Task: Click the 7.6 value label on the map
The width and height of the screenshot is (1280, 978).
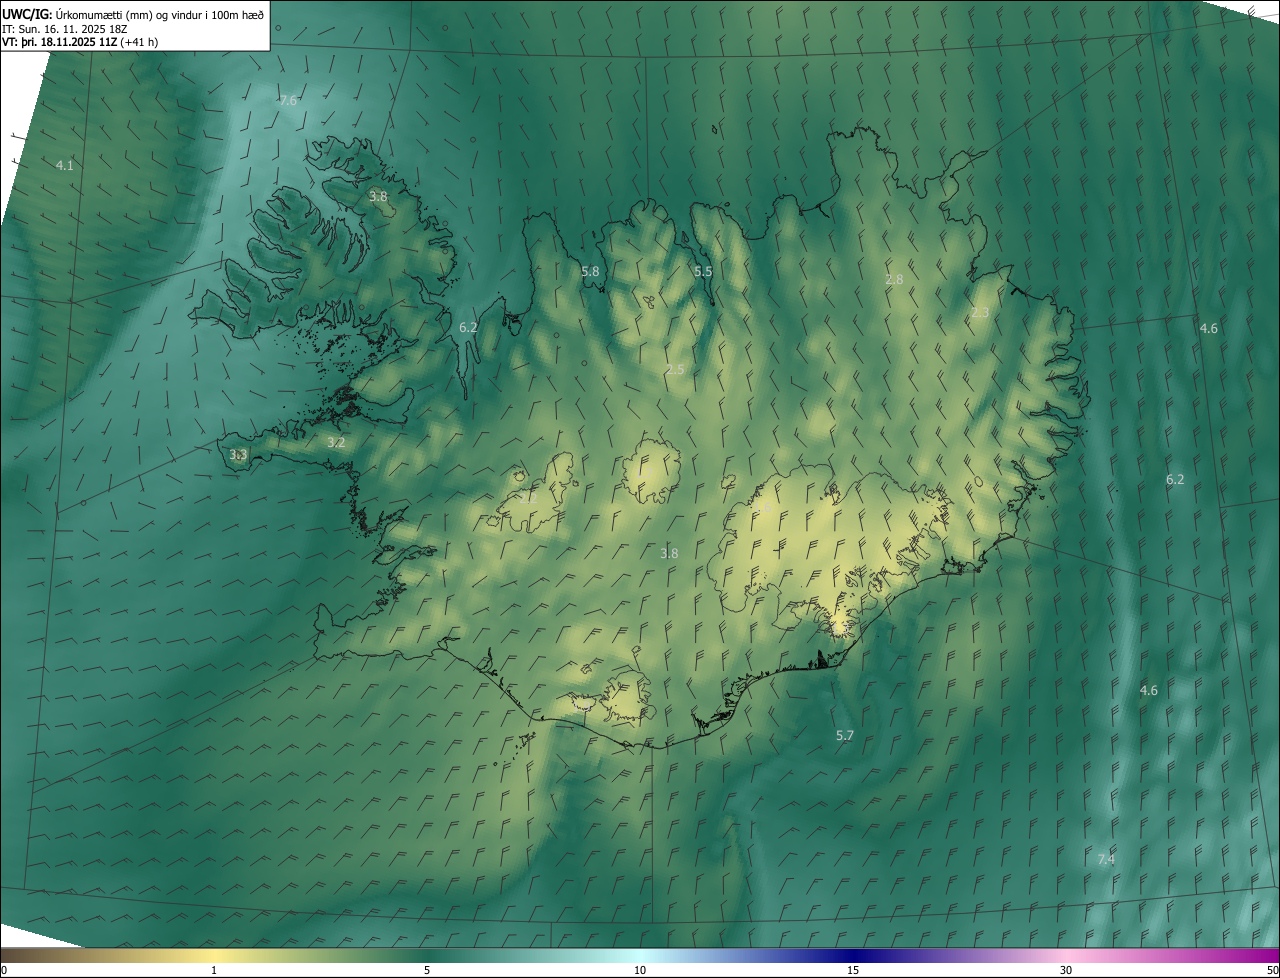Action: pos(288,101)
